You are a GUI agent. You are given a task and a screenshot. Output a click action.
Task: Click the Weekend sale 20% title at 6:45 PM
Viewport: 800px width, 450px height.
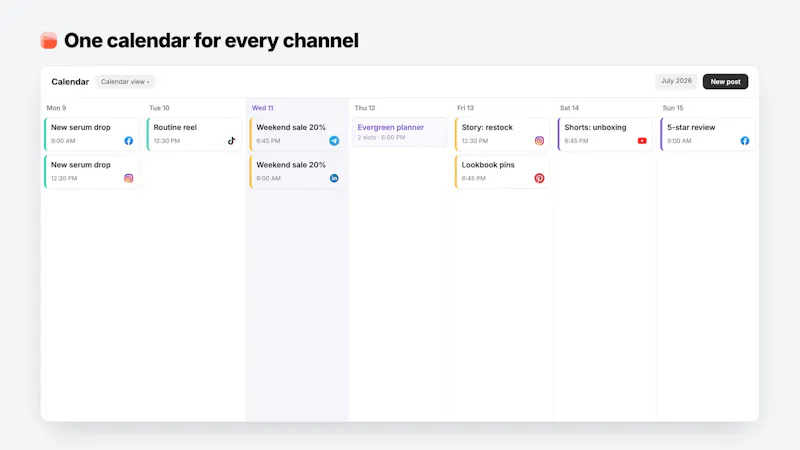pyautogui.click(x=291, y=128)
